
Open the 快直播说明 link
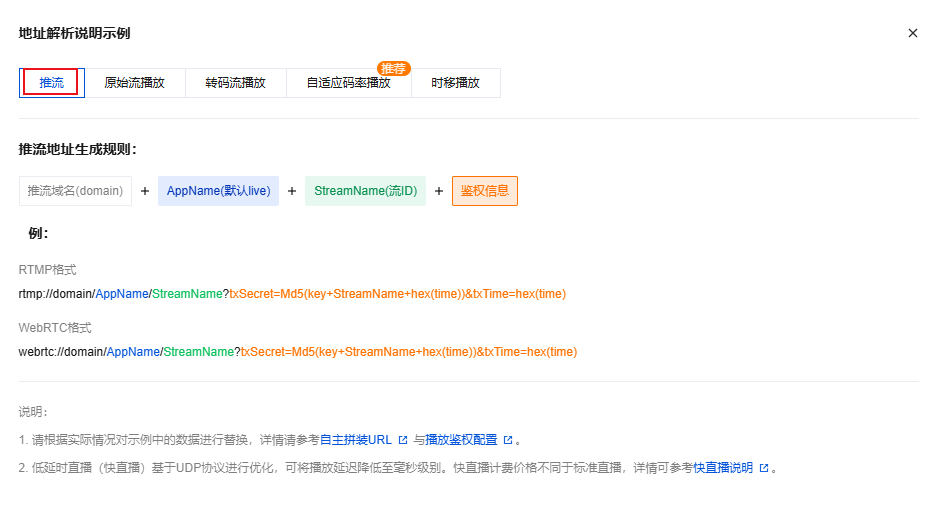723,468
